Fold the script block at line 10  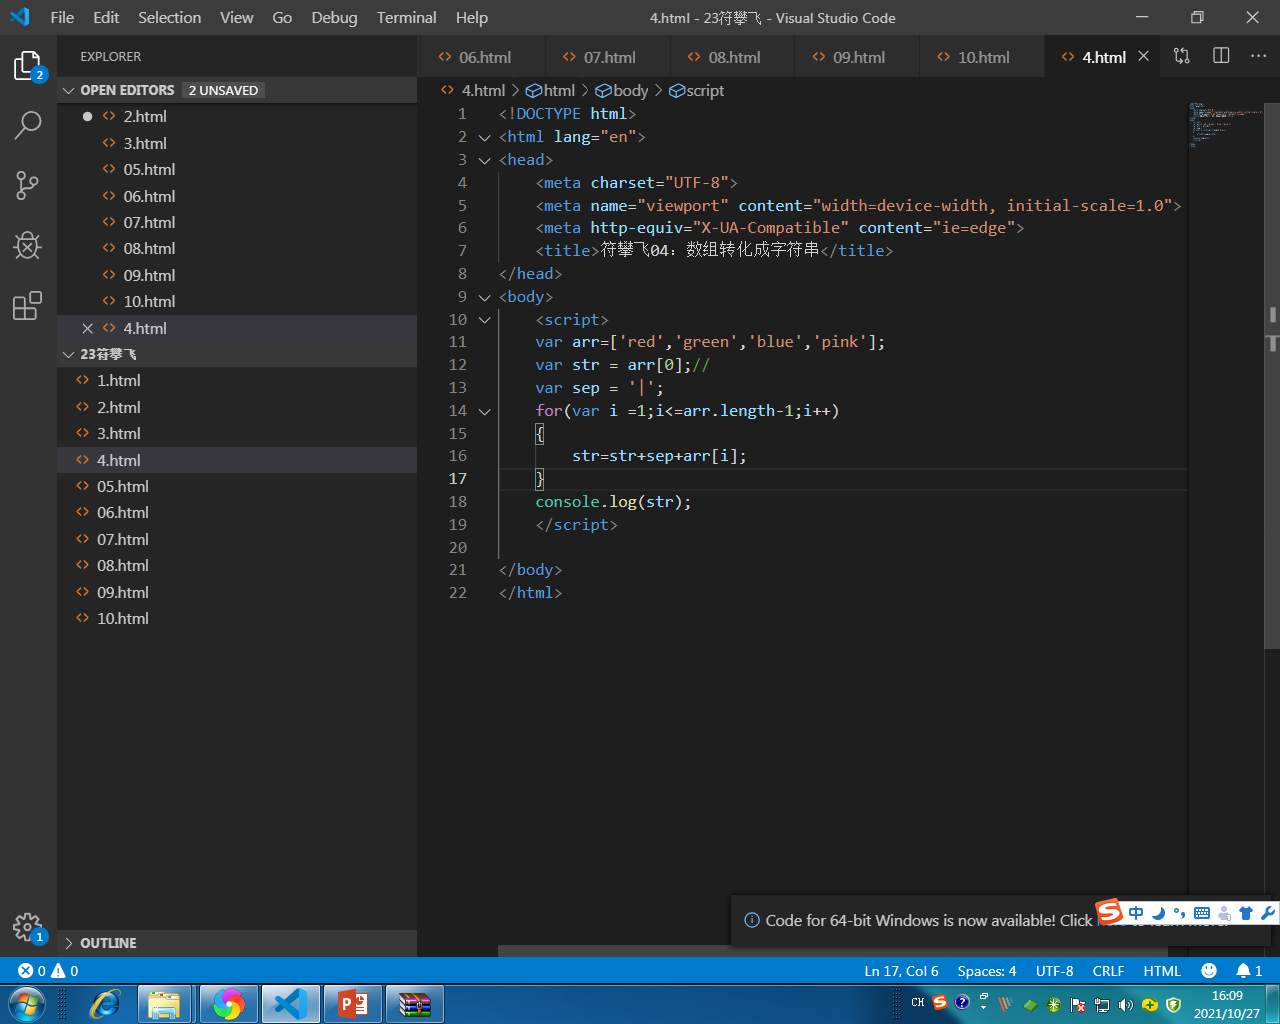[485, 320]
